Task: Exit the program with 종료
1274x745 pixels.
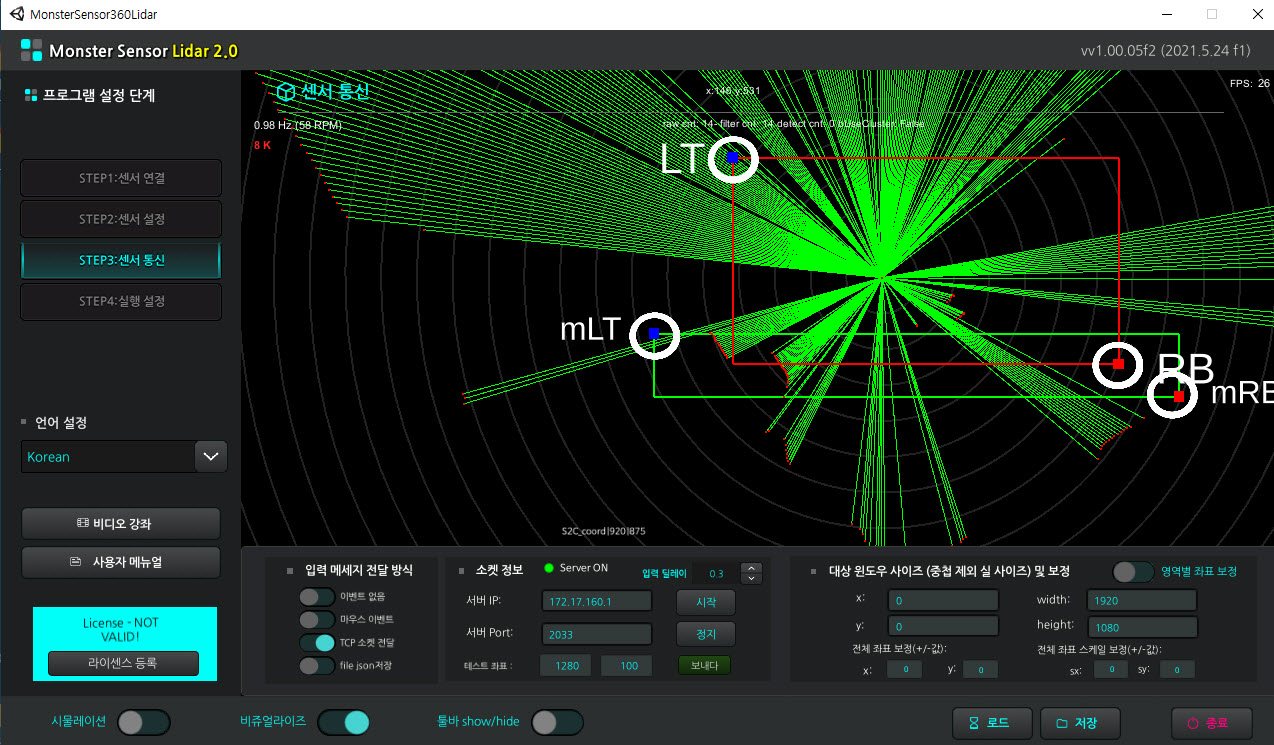Action: (1212, 723)
